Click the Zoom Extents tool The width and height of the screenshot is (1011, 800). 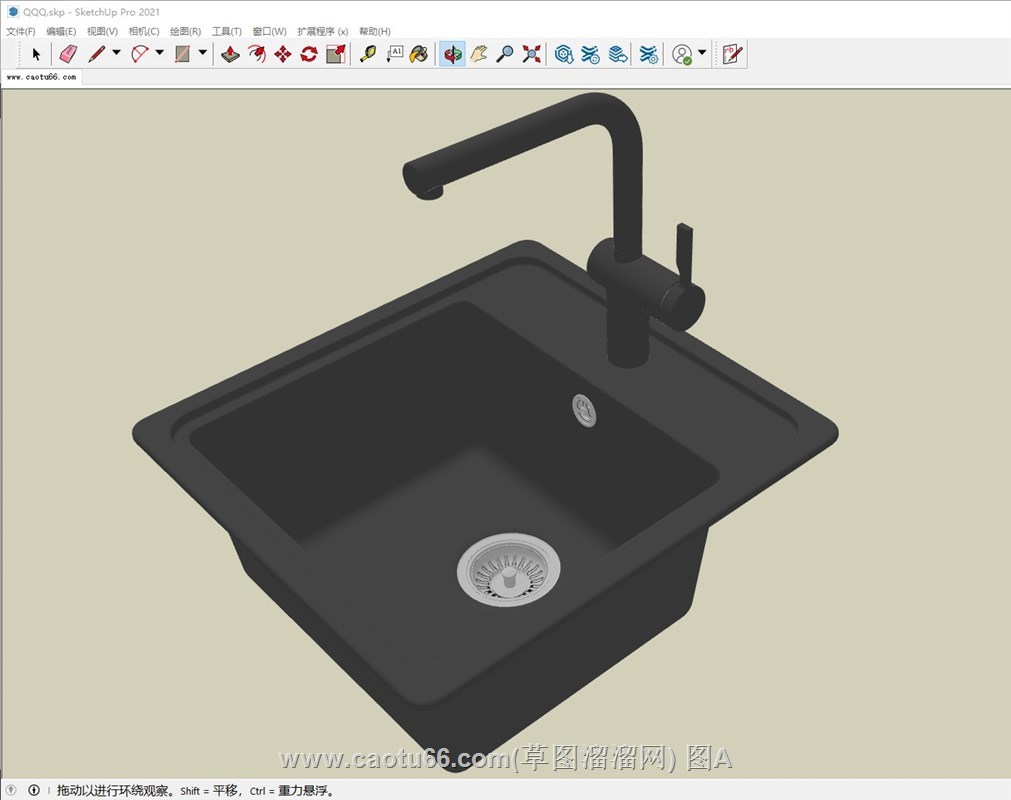532,54
